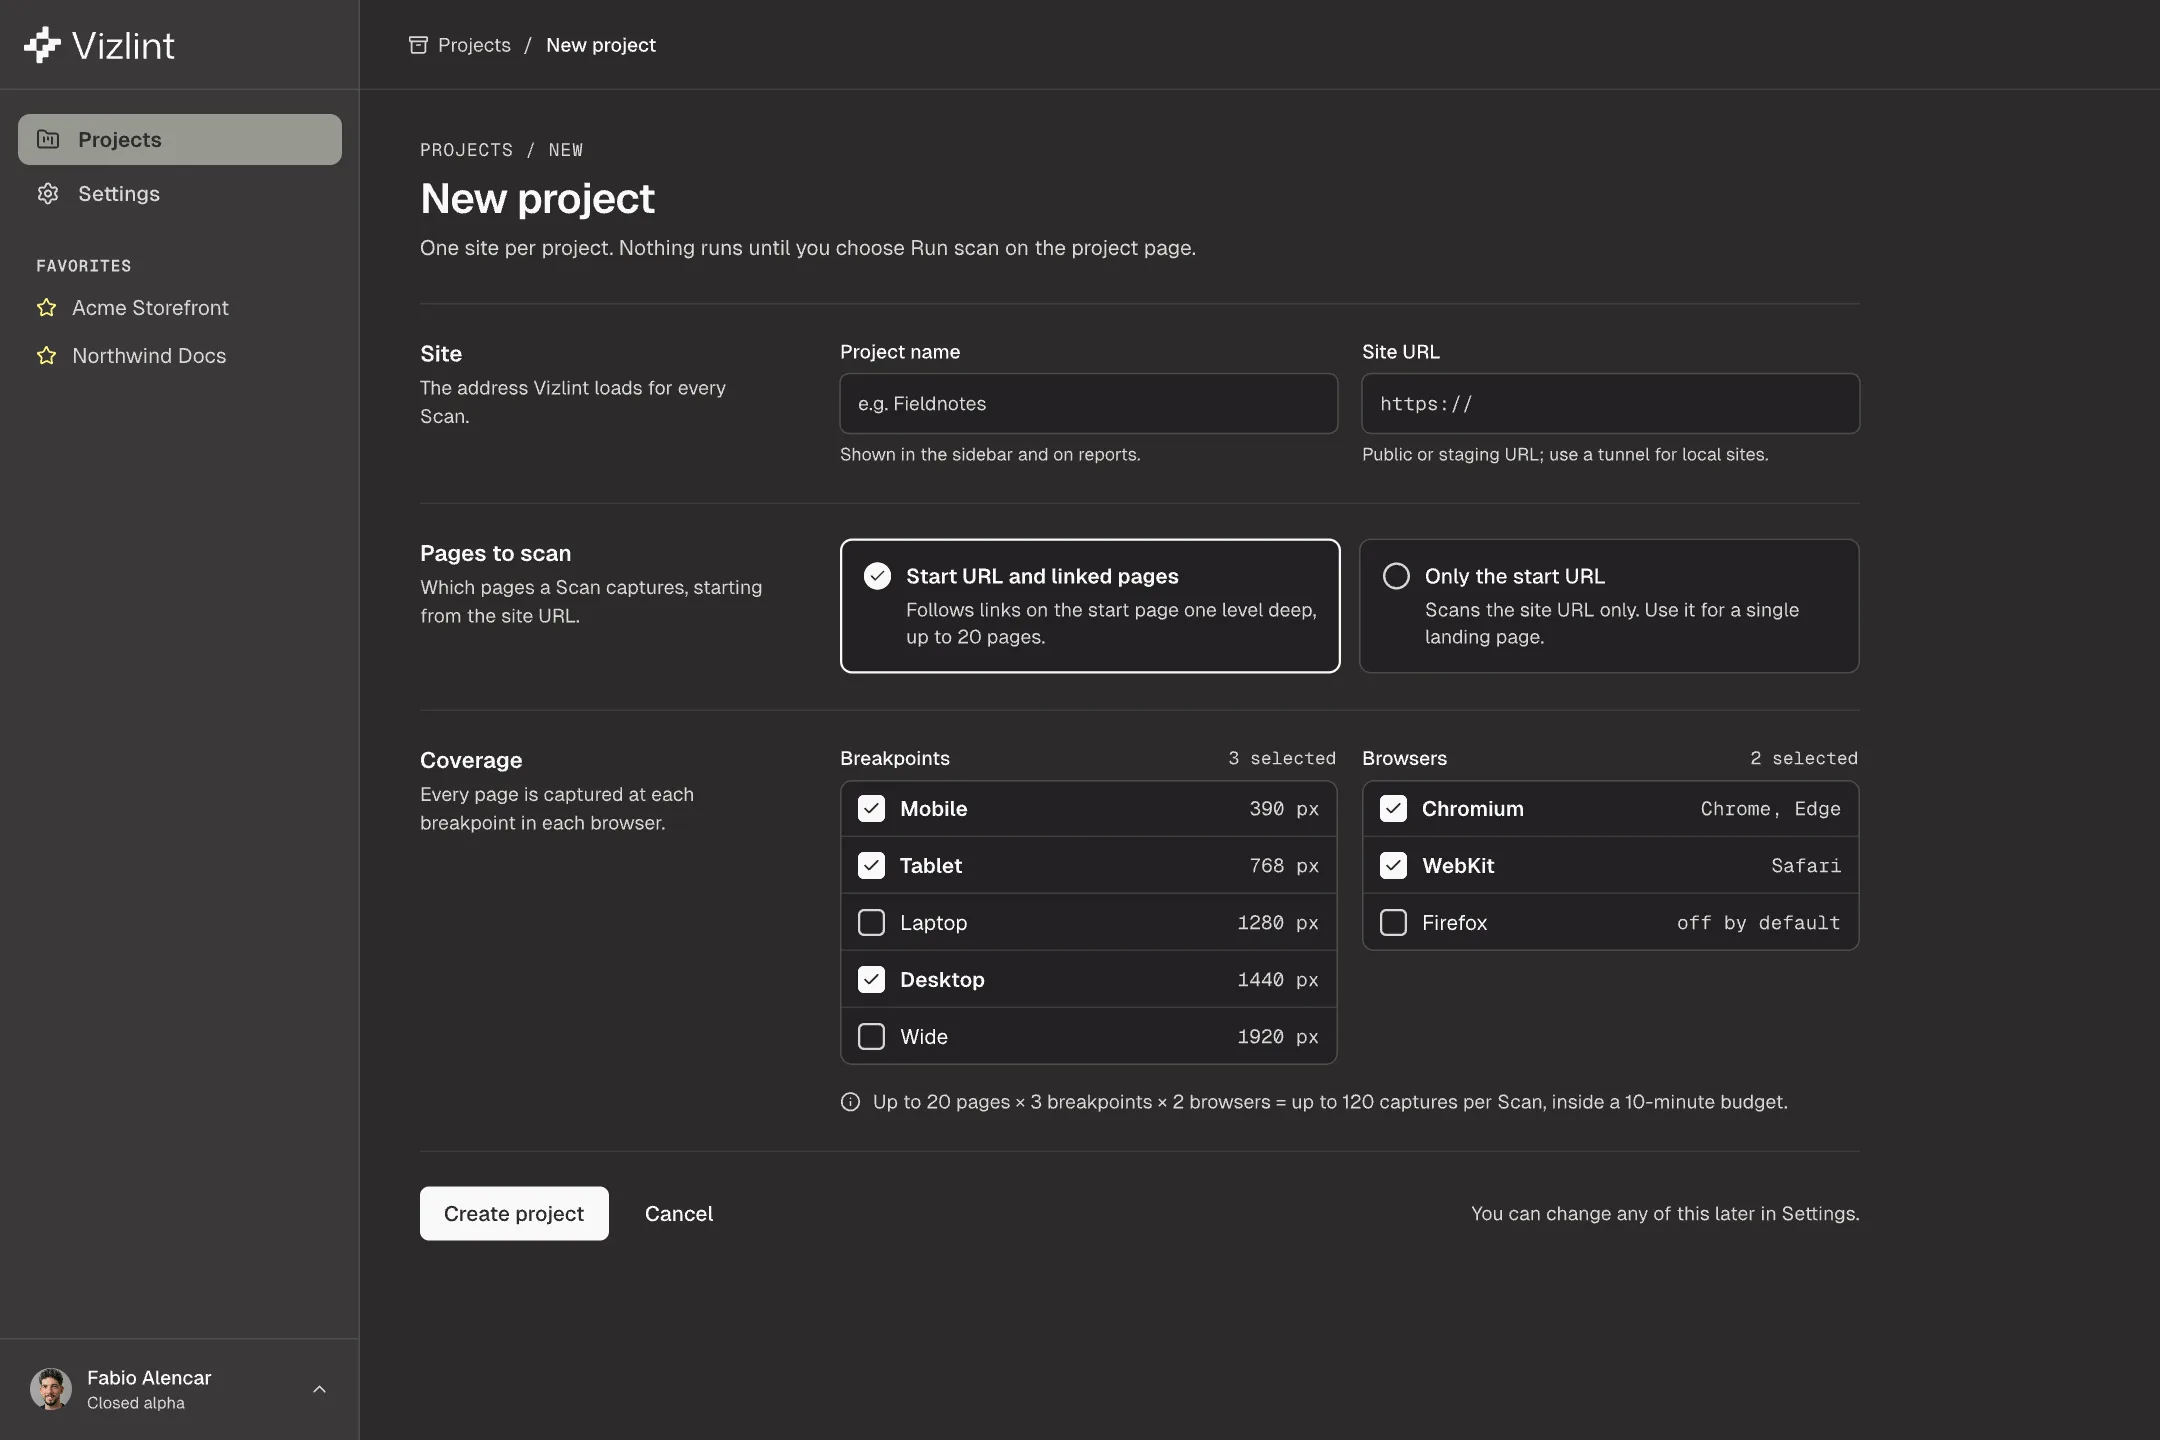Image resolution: width=2160 pixels, height=1440 pixels.
Task: Click Fabio Alencar's avatar
Action: [51, 1389]
